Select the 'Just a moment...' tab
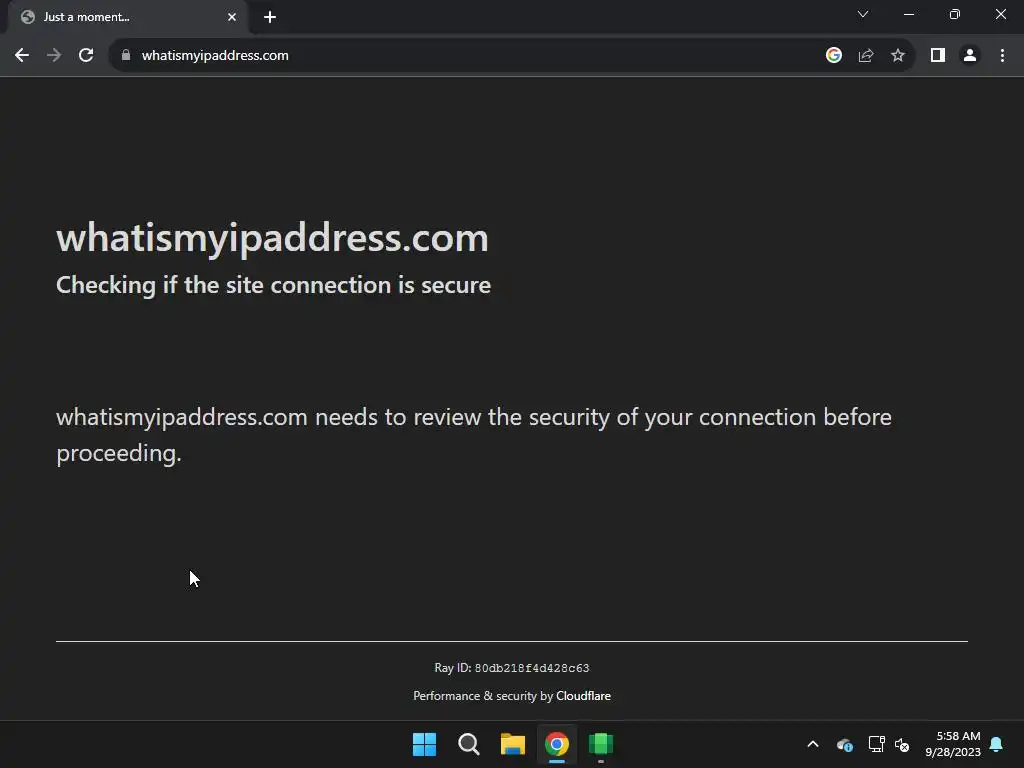 coord(128,17)
